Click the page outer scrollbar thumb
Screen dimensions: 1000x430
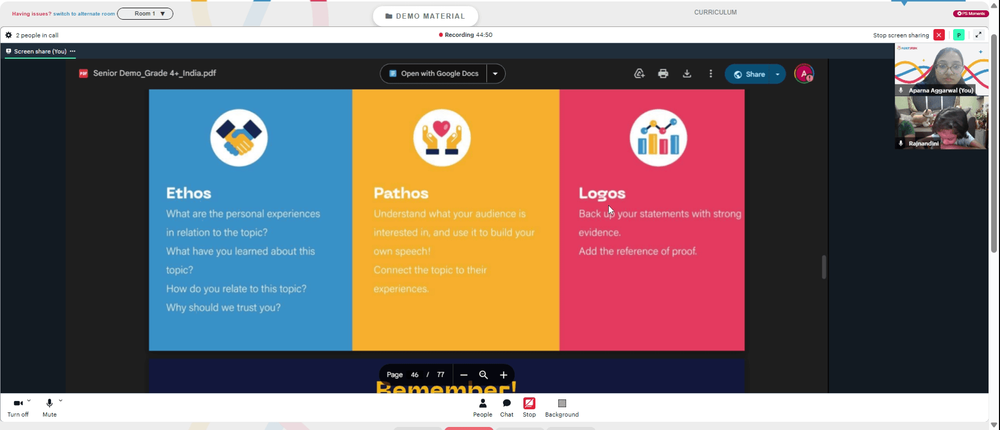tap(996, 144)
